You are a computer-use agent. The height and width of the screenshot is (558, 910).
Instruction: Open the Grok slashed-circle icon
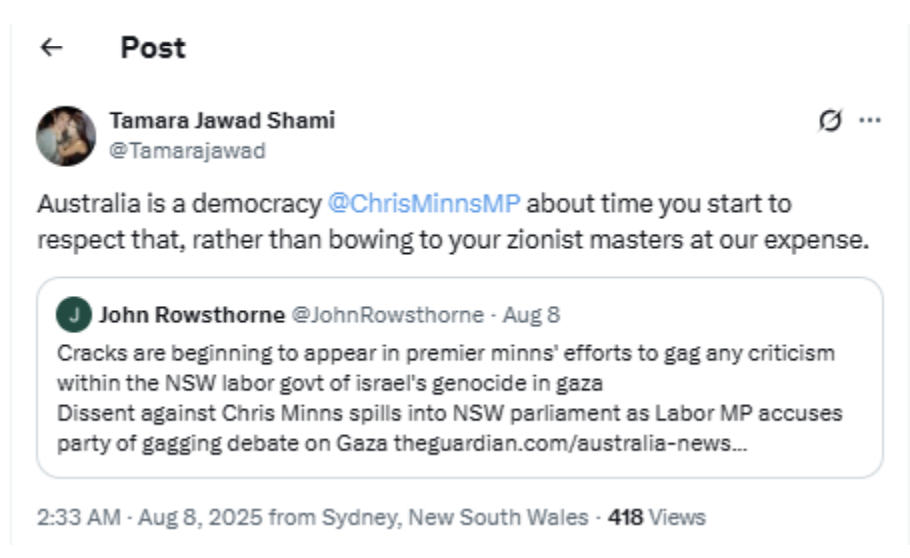(829, 121)
